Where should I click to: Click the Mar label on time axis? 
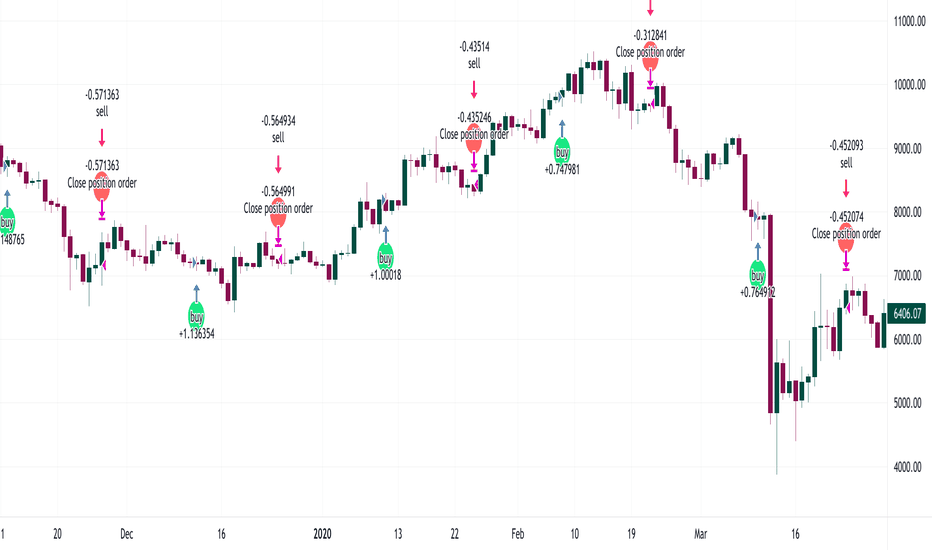(701, 533)
